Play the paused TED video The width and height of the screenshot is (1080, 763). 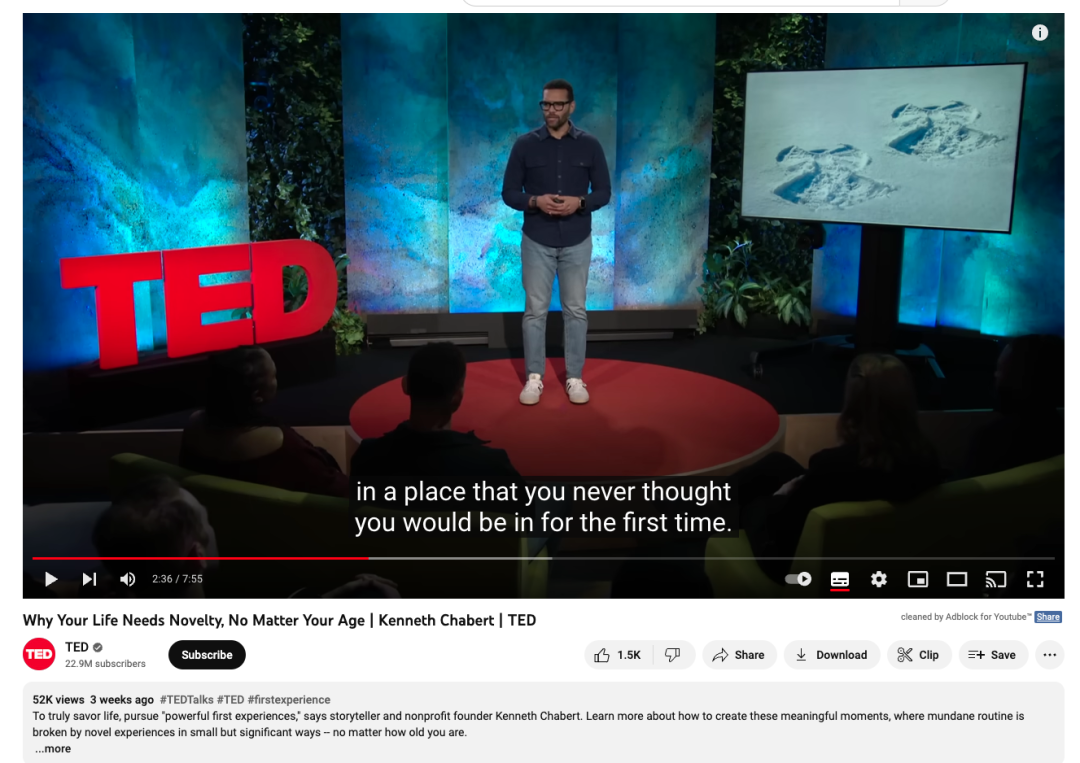tap(51, 579)
